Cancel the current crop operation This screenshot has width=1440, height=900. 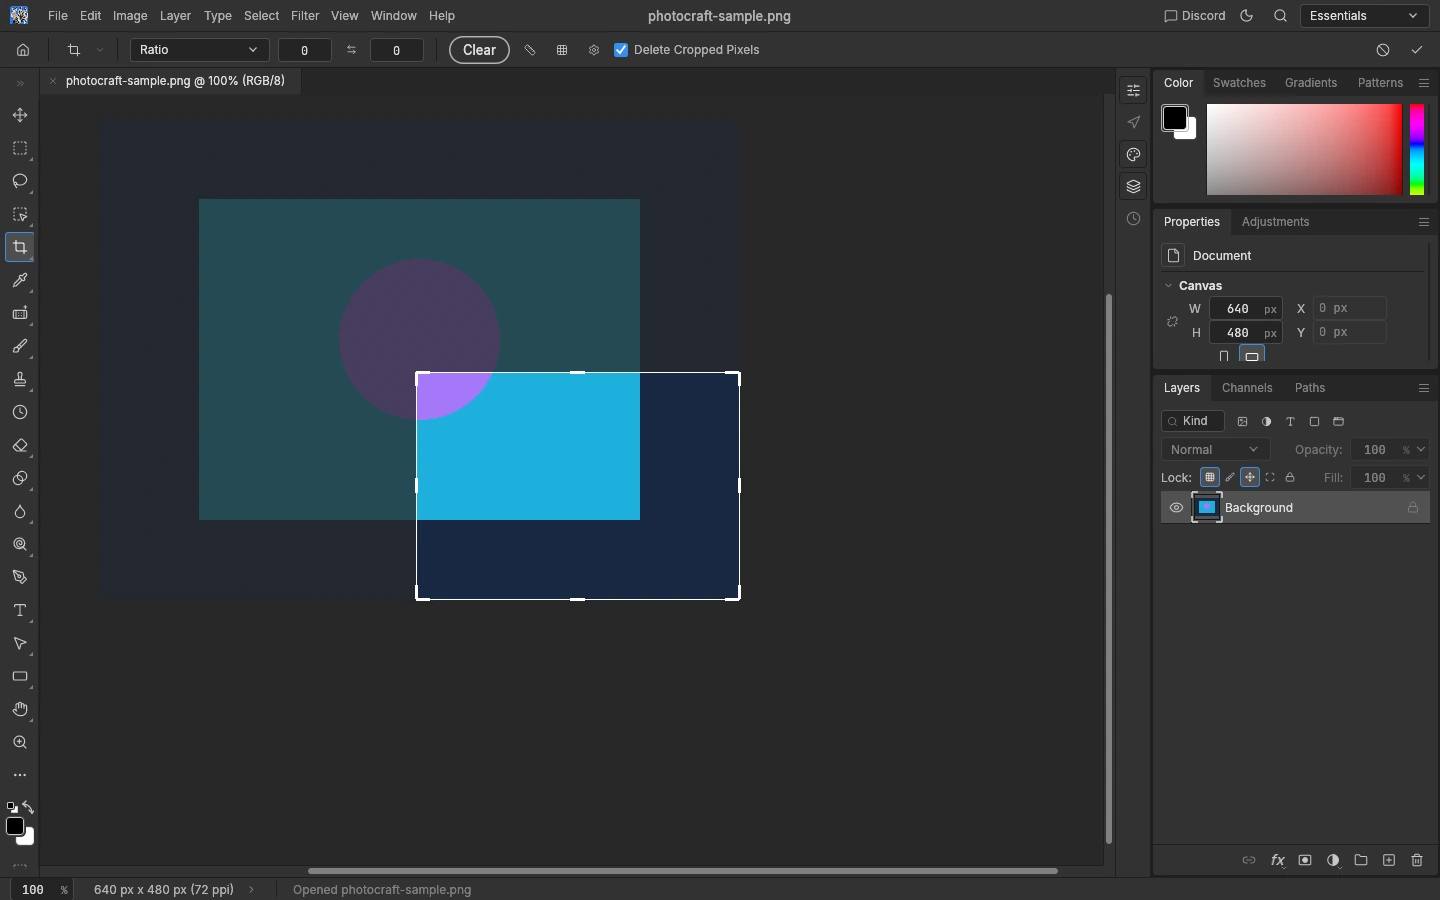click(x=1383, y=50)
